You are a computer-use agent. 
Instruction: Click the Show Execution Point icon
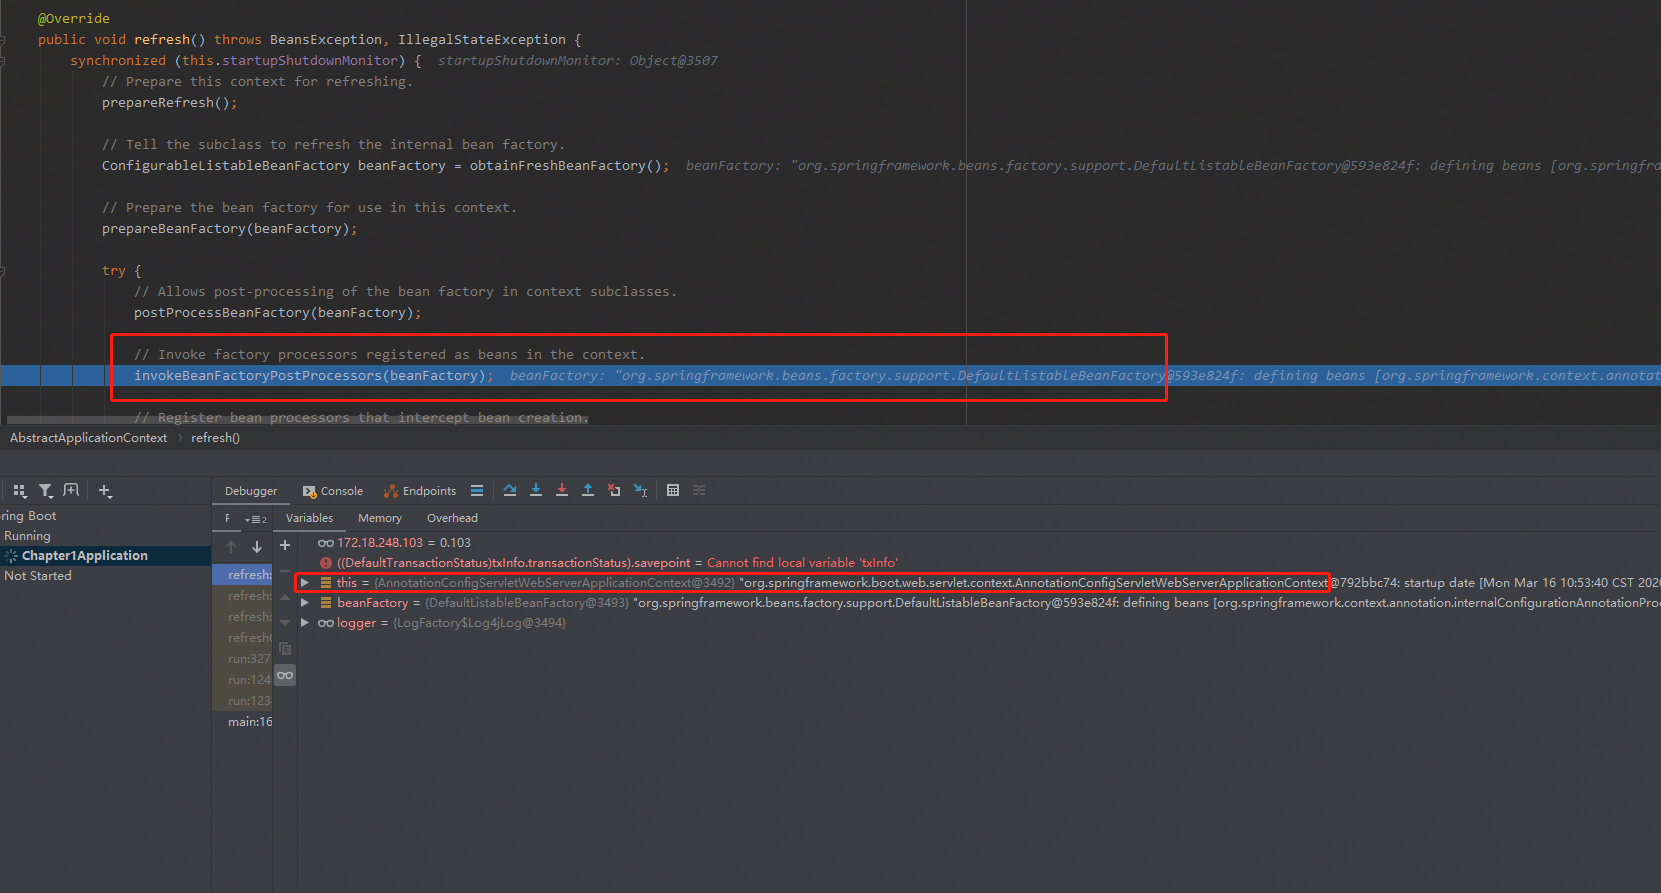click(x=477, y=490)
